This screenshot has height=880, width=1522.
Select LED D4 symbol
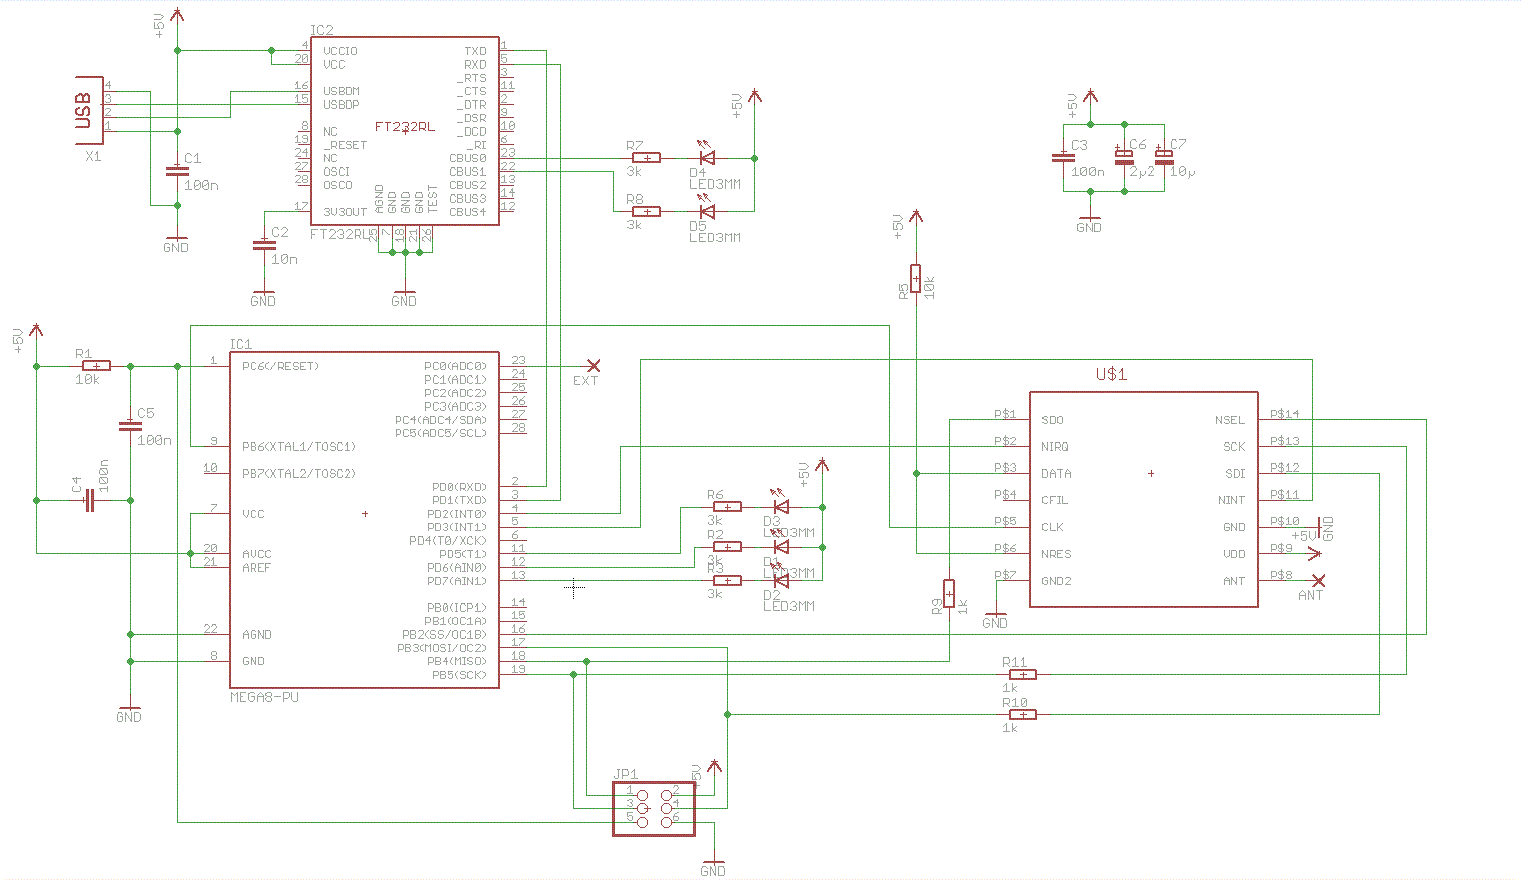(706, 157)
